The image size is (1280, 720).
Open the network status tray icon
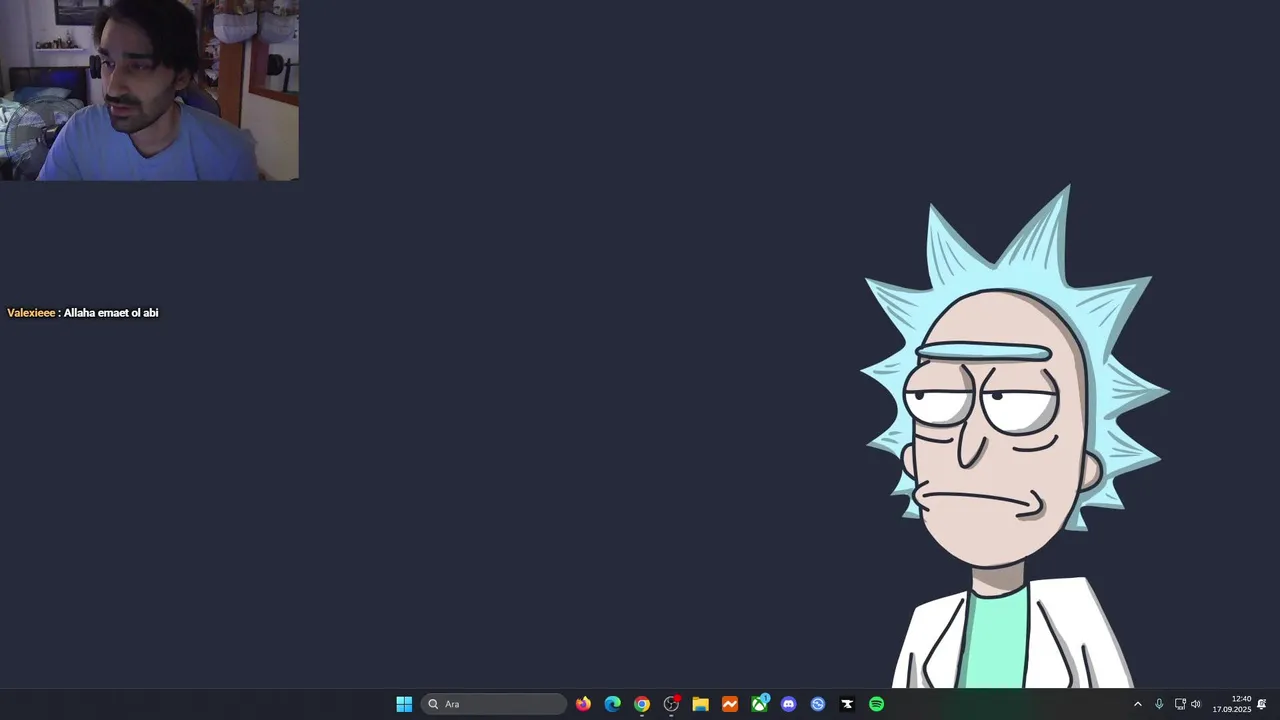click(1180, 704)
